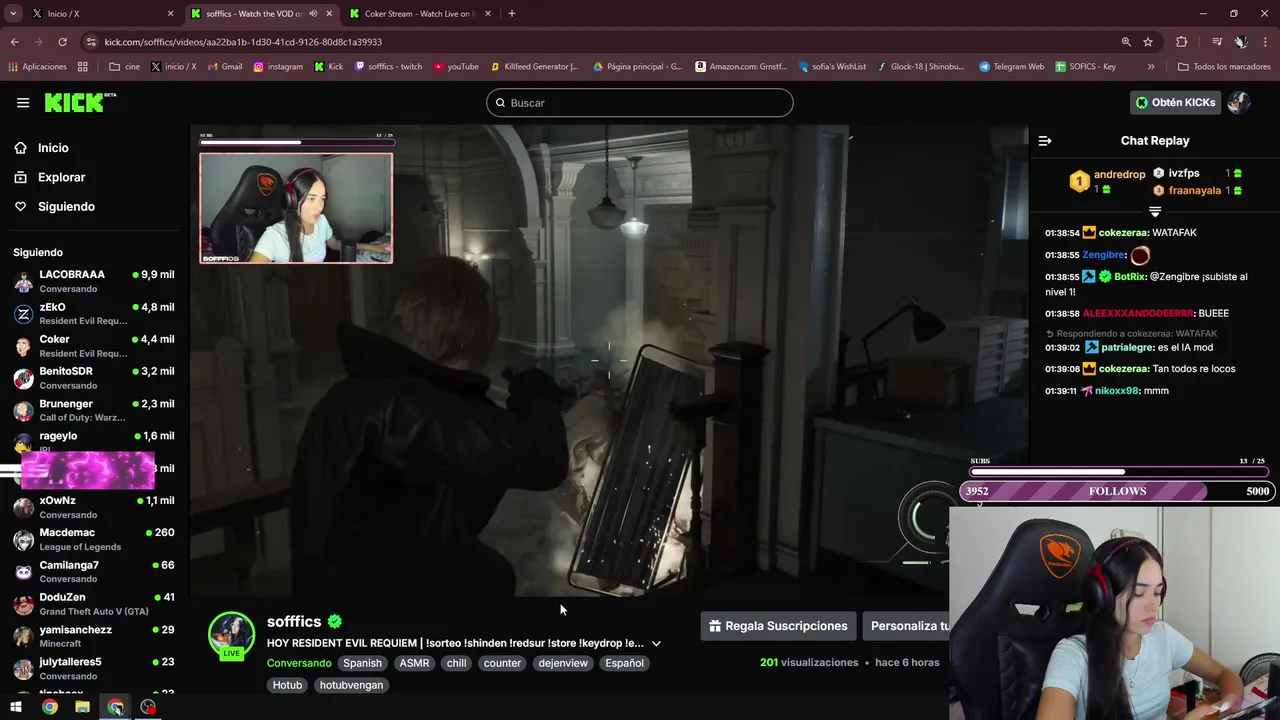Click the Macdemac avatar icon
This screenshot has width=1280, height=720.
pos(23,540)
